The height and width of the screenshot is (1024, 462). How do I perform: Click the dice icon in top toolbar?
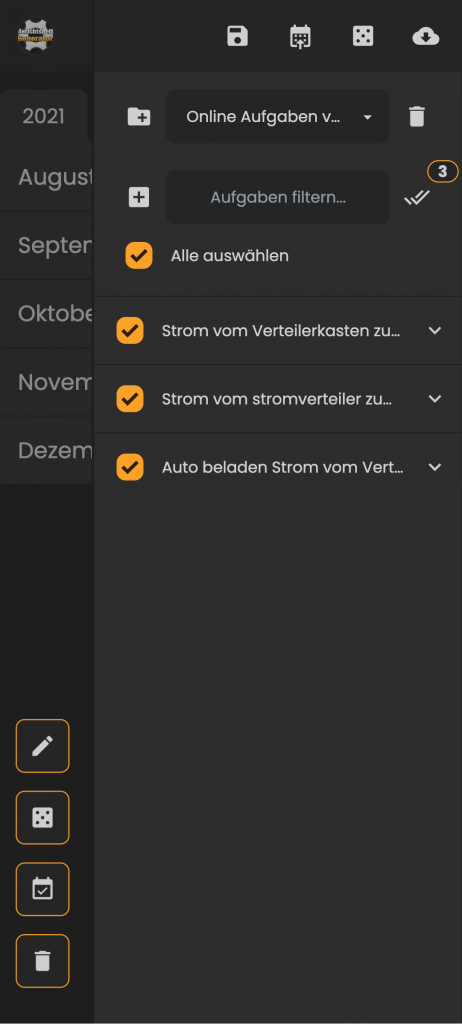tap(363, 37)
